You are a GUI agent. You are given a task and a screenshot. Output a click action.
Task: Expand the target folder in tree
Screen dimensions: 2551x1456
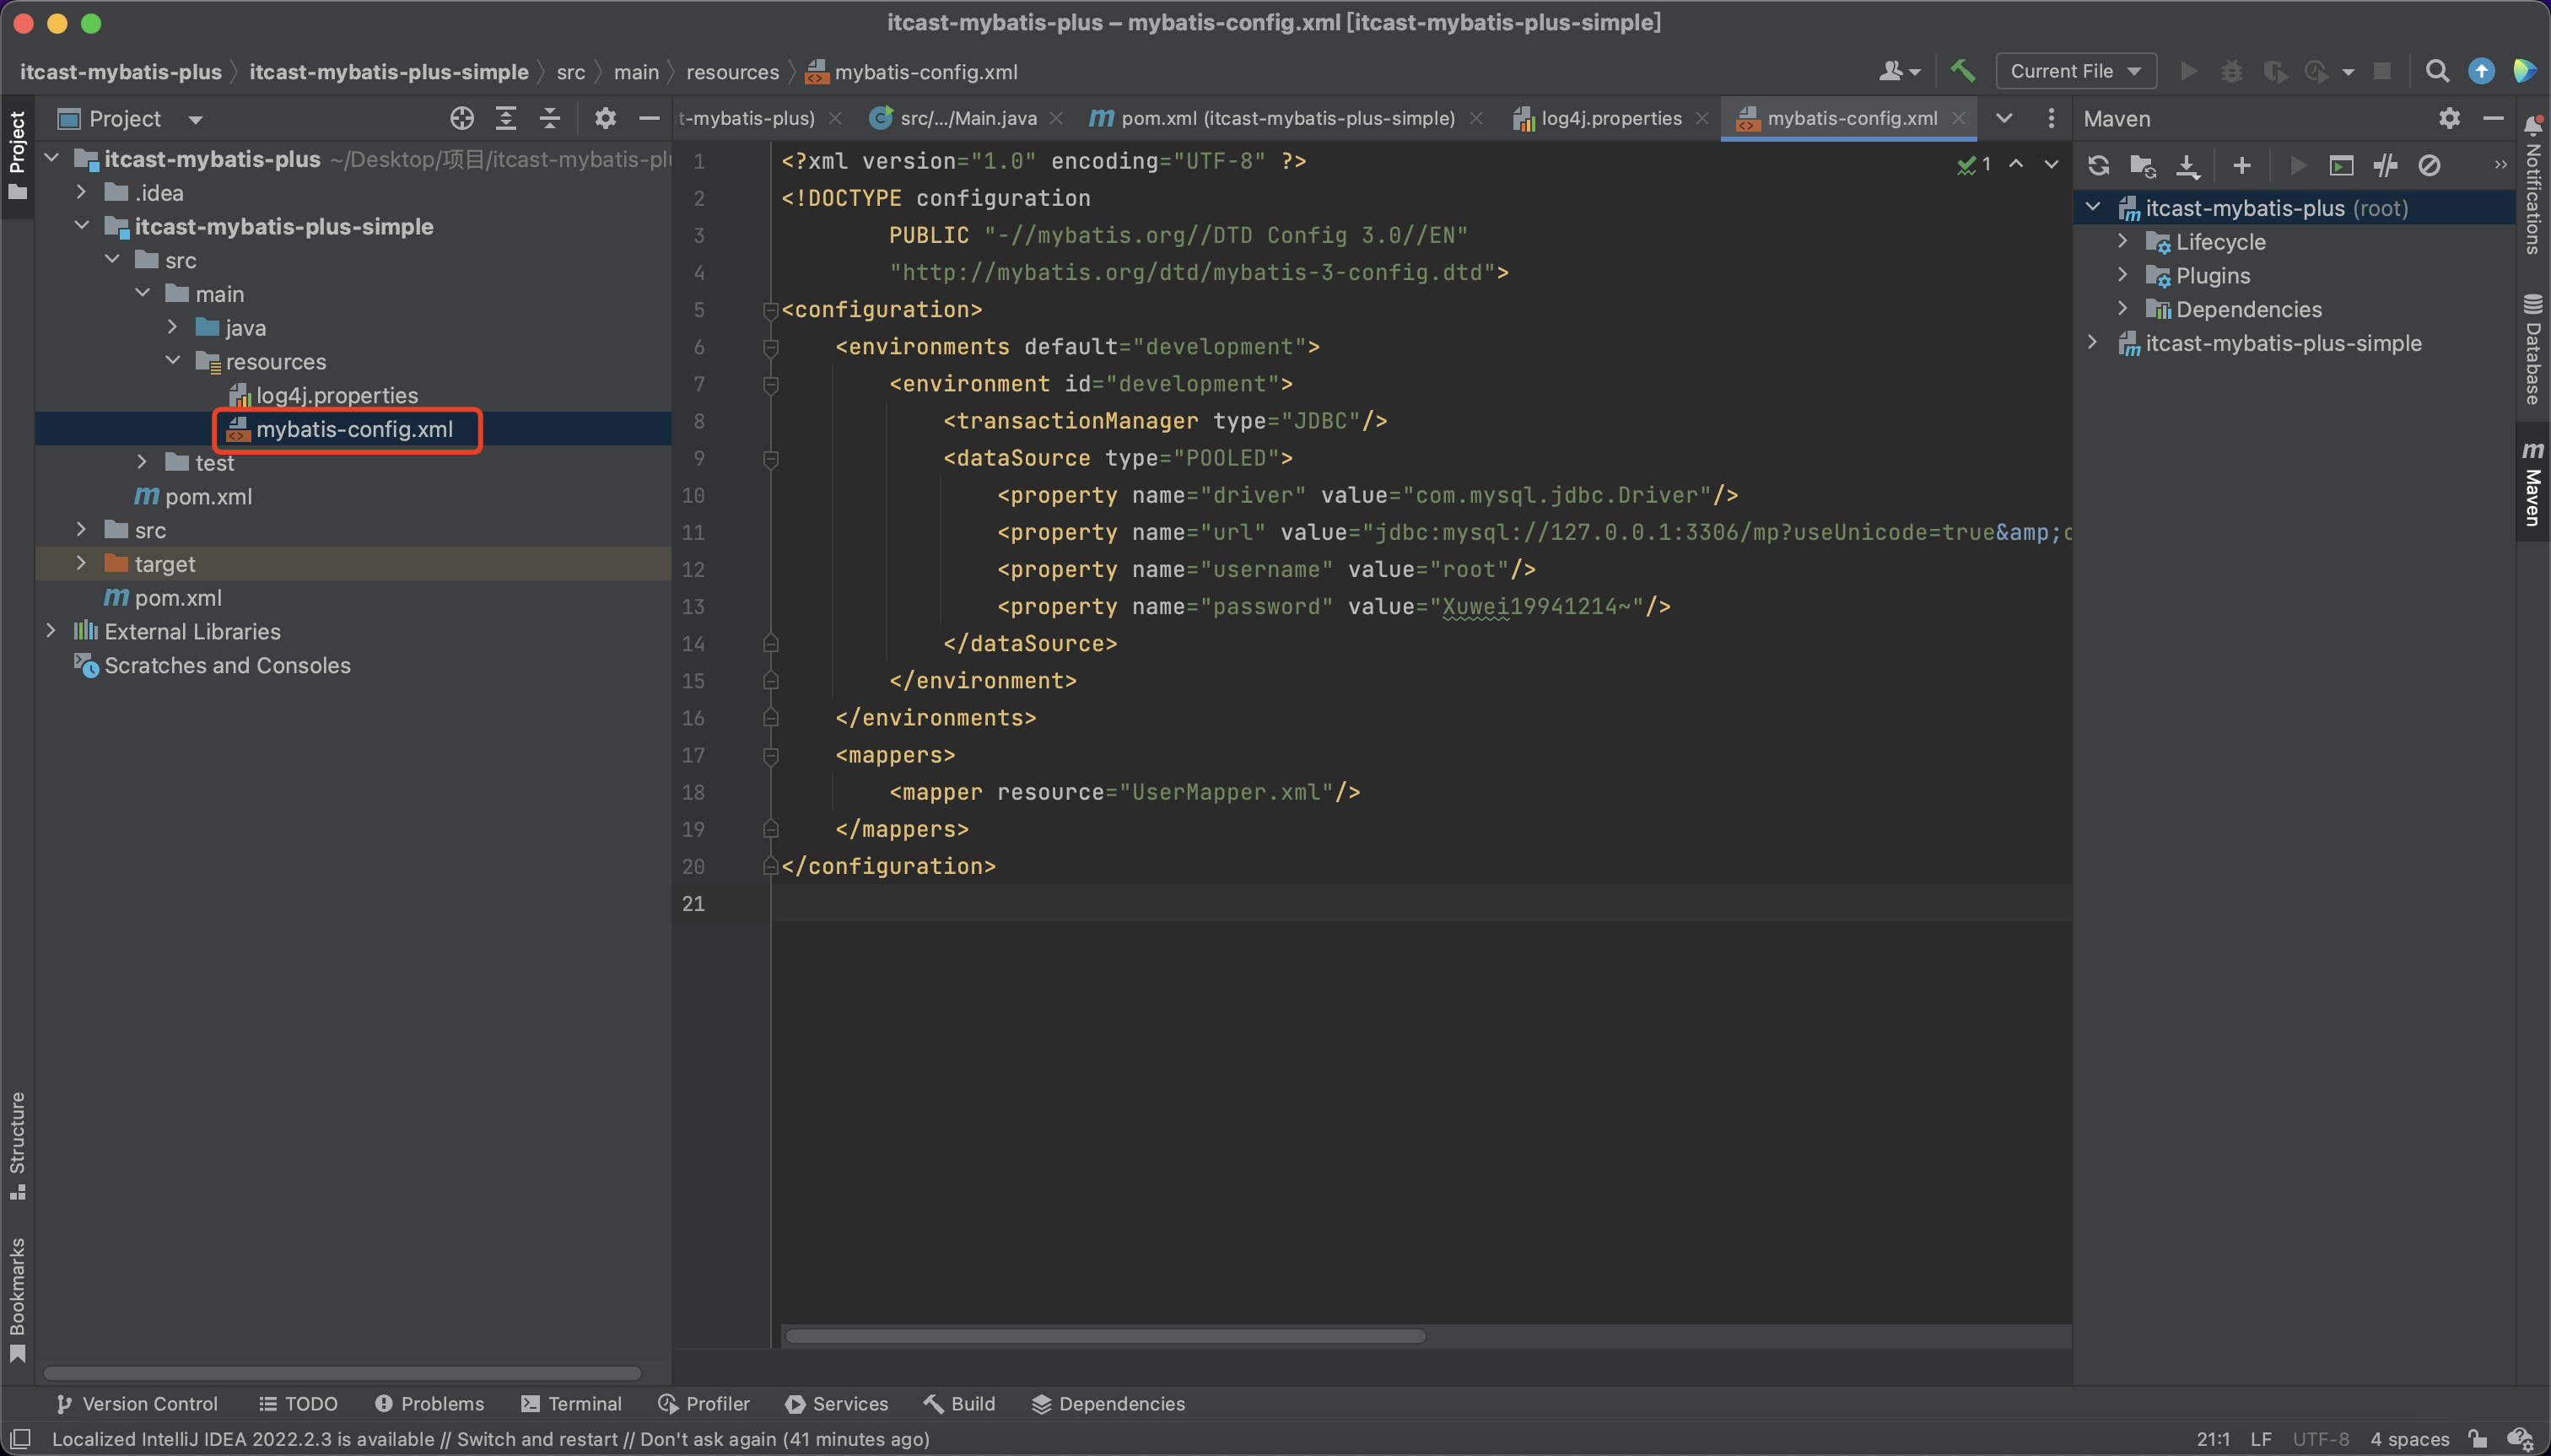pos(82,564)
